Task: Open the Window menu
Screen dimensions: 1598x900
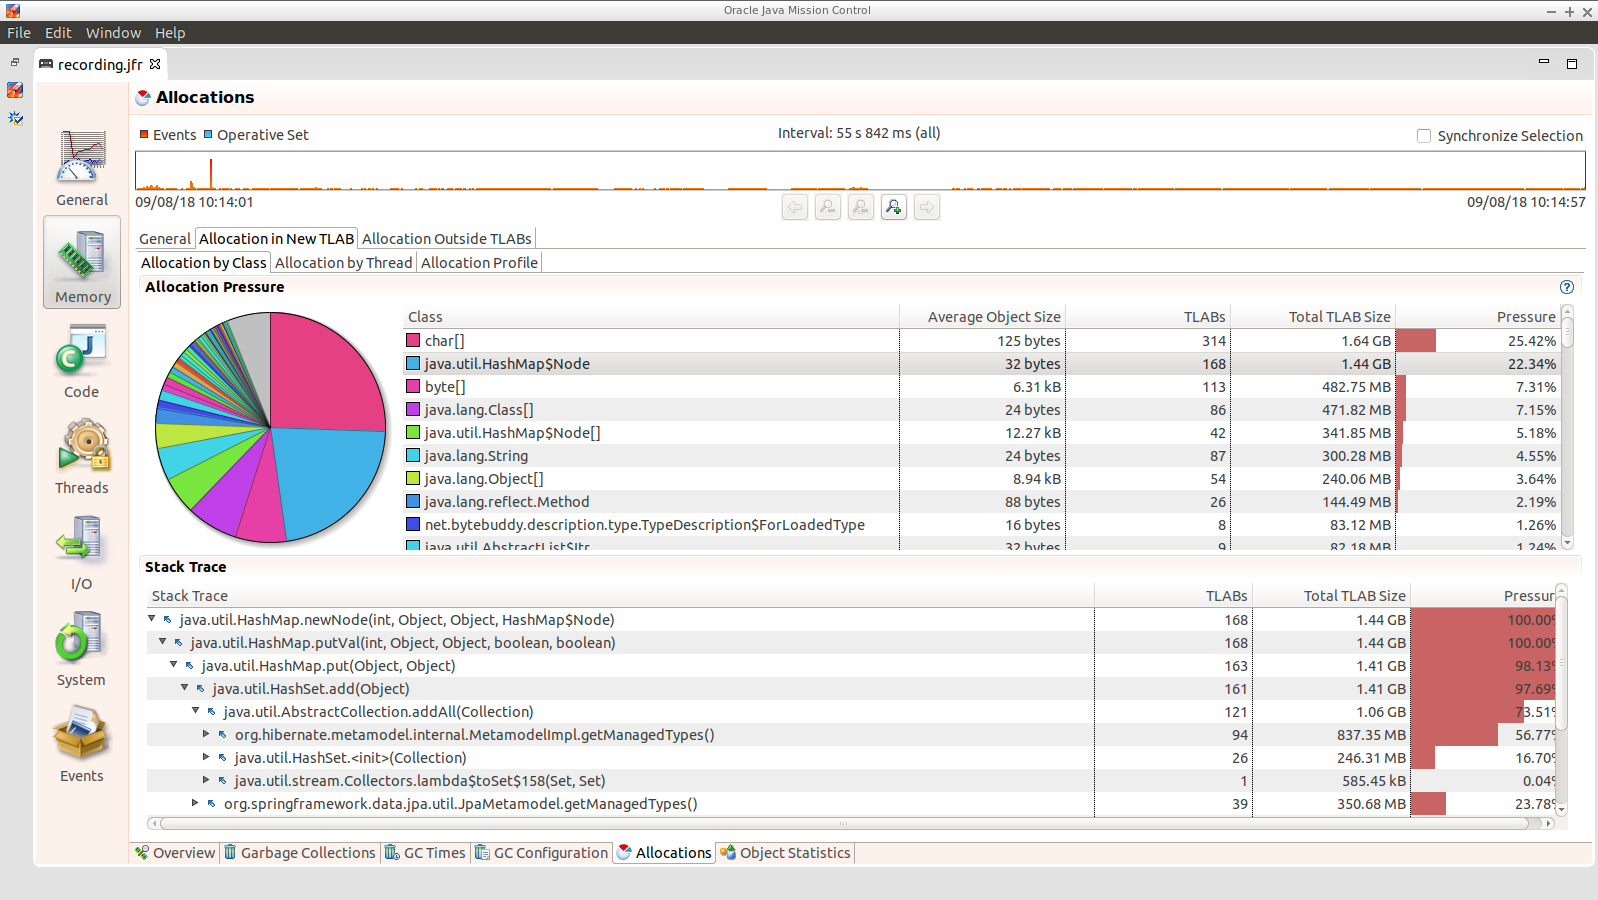Action: (x=113, y=33)
